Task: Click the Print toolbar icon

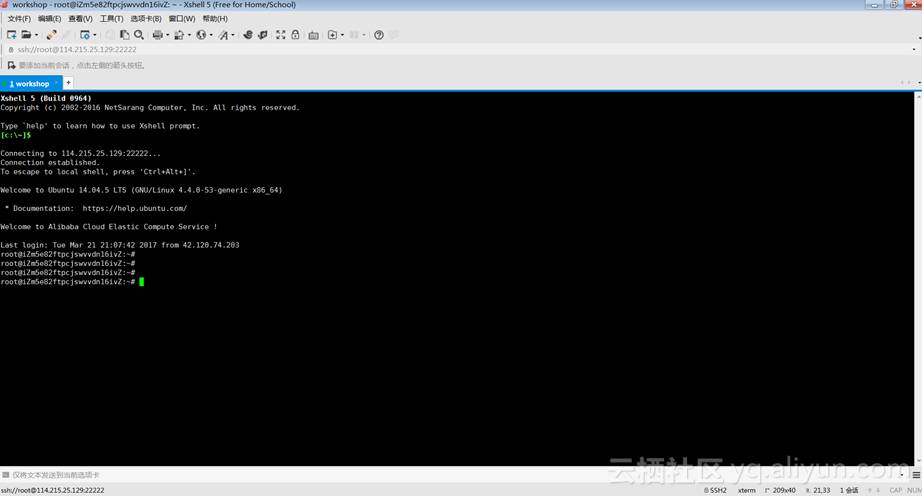Action: coord(157,35)
